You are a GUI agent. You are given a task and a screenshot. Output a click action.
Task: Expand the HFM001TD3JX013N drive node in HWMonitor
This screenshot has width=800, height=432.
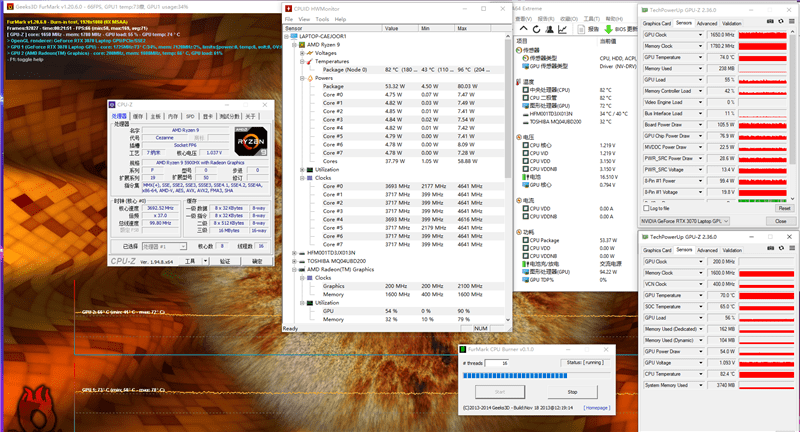294,253
